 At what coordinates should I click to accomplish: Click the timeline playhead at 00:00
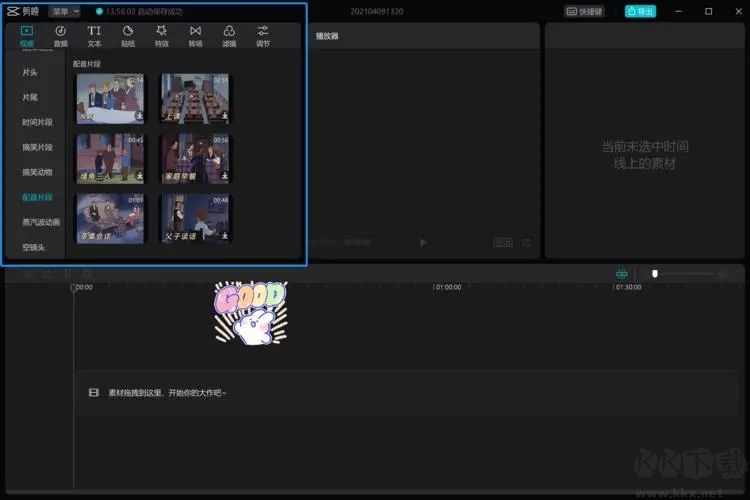pos(73,288)
